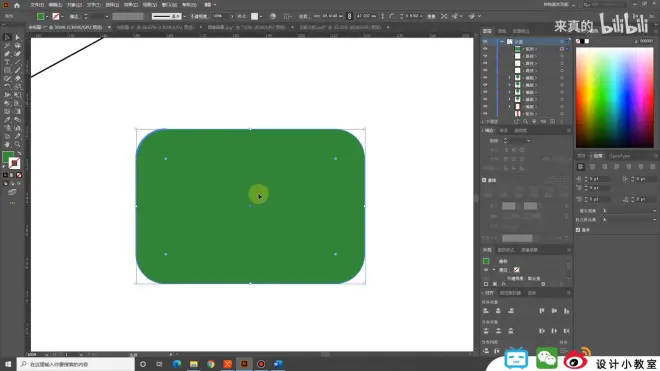Open the 对象(O) menu
The width and height of the screenshot is (660, 371).
75,5
